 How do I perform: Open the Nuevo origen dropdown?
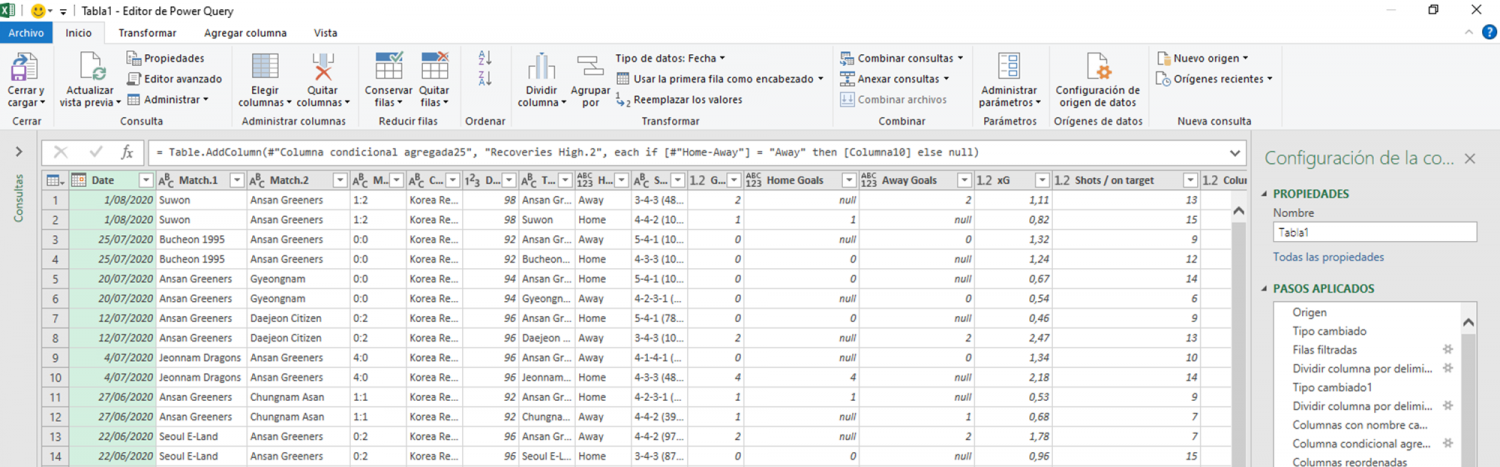(1202, 59)
